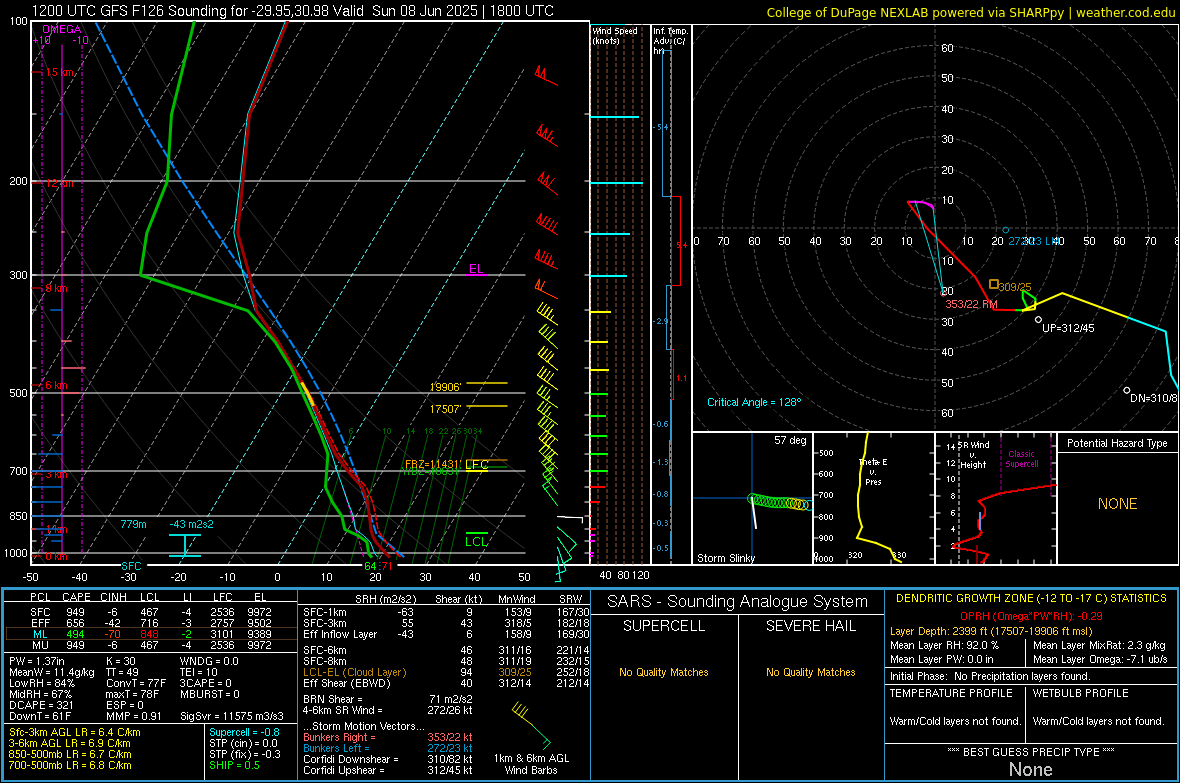Click the Bunkers Left = 272/23 kt line
Screen dimensions: 1180x783
(388, 748)
